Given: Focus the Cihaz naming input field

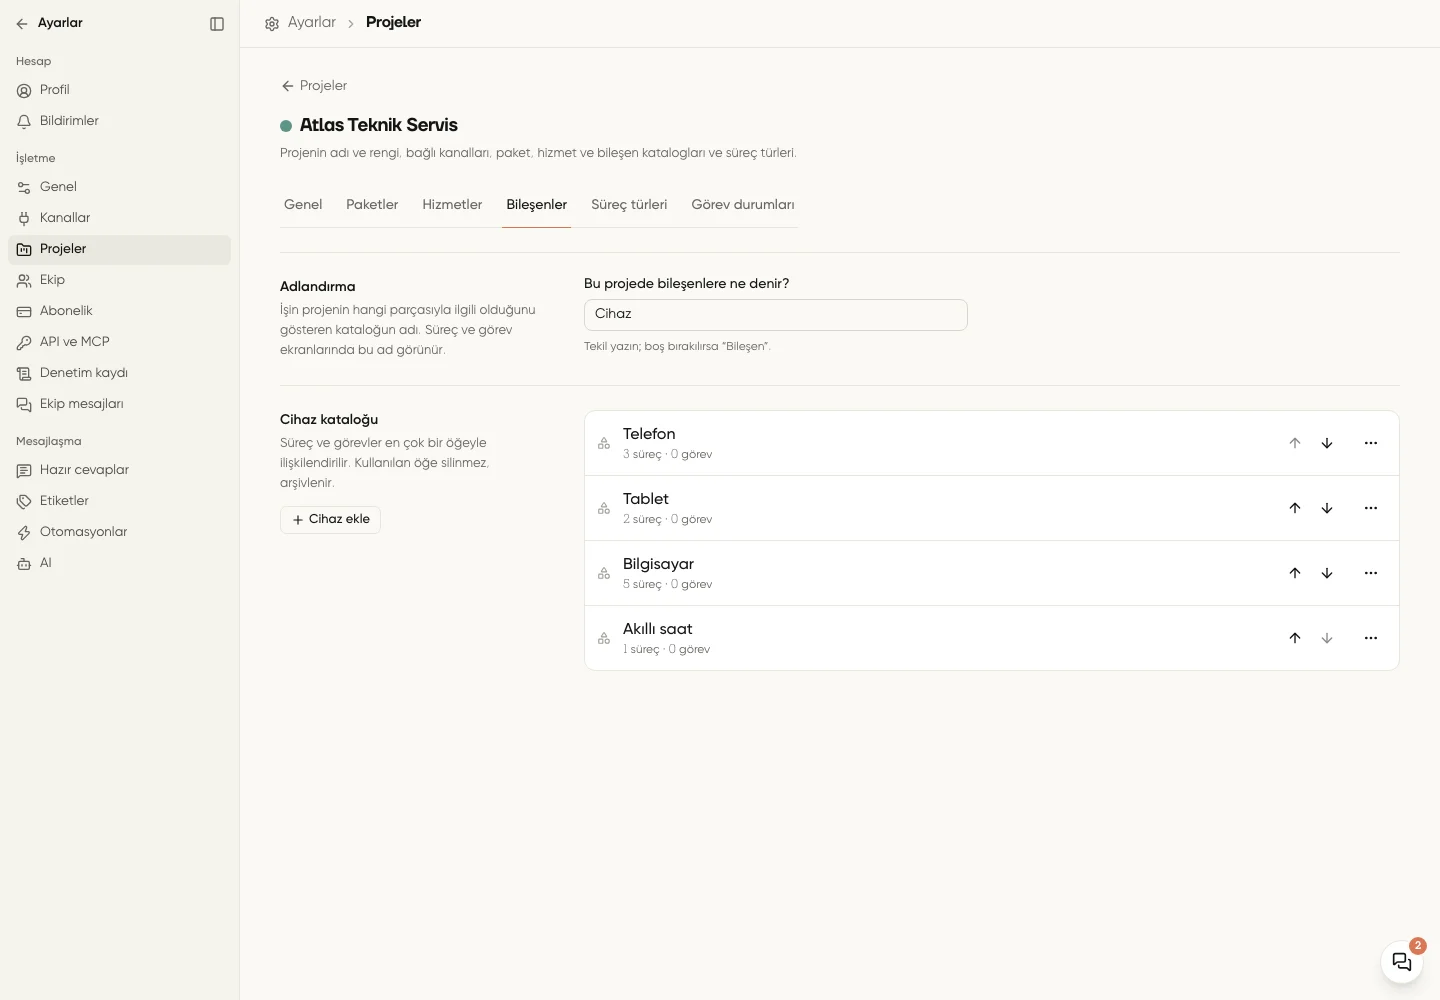Looking at the screenshot, I should point(776,314).
